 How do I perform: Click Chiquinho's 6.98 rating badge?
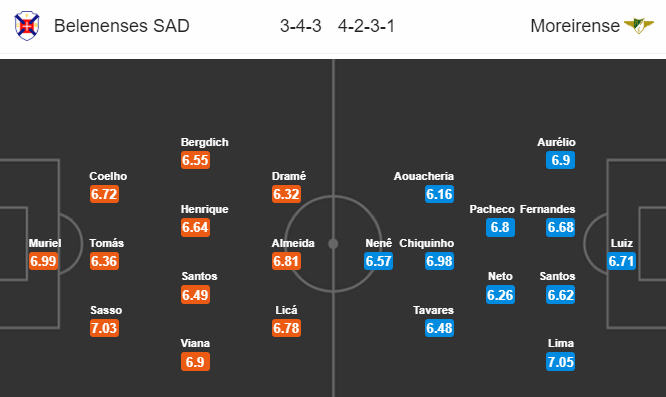click(440, 261)
